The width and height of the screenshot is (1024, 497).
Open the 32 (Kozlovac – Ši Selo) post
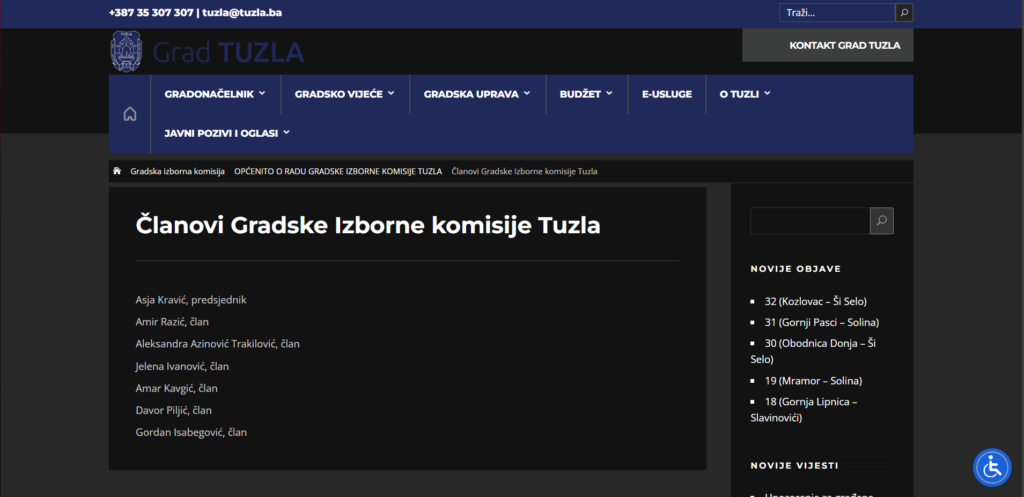coord(815,301)
